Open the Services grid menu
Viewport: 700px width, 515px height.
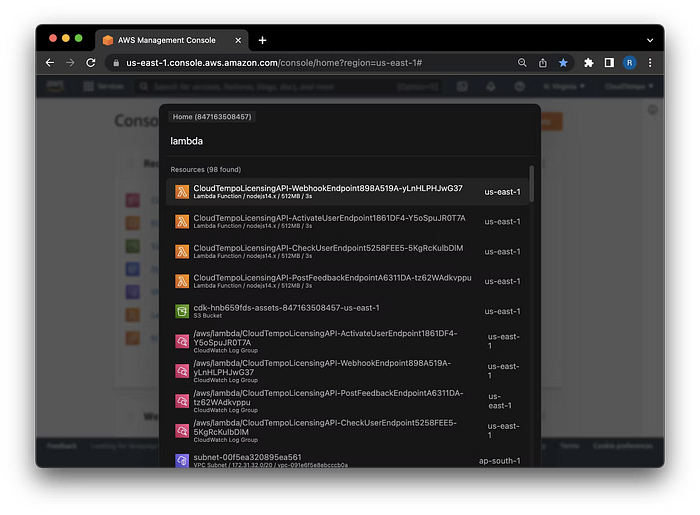(x=103, y=86)
